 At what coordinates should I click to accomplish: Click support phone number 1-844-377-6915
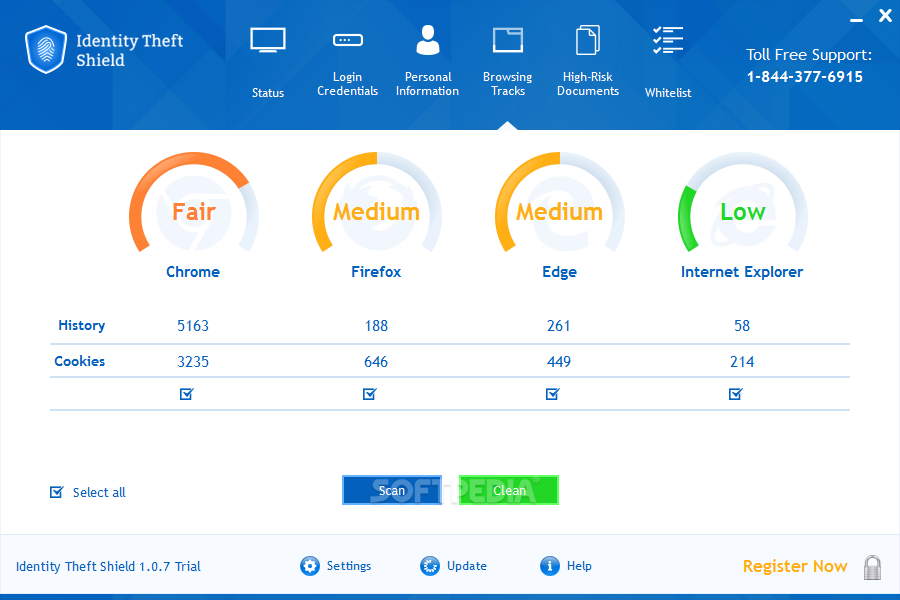coord(805,77)
